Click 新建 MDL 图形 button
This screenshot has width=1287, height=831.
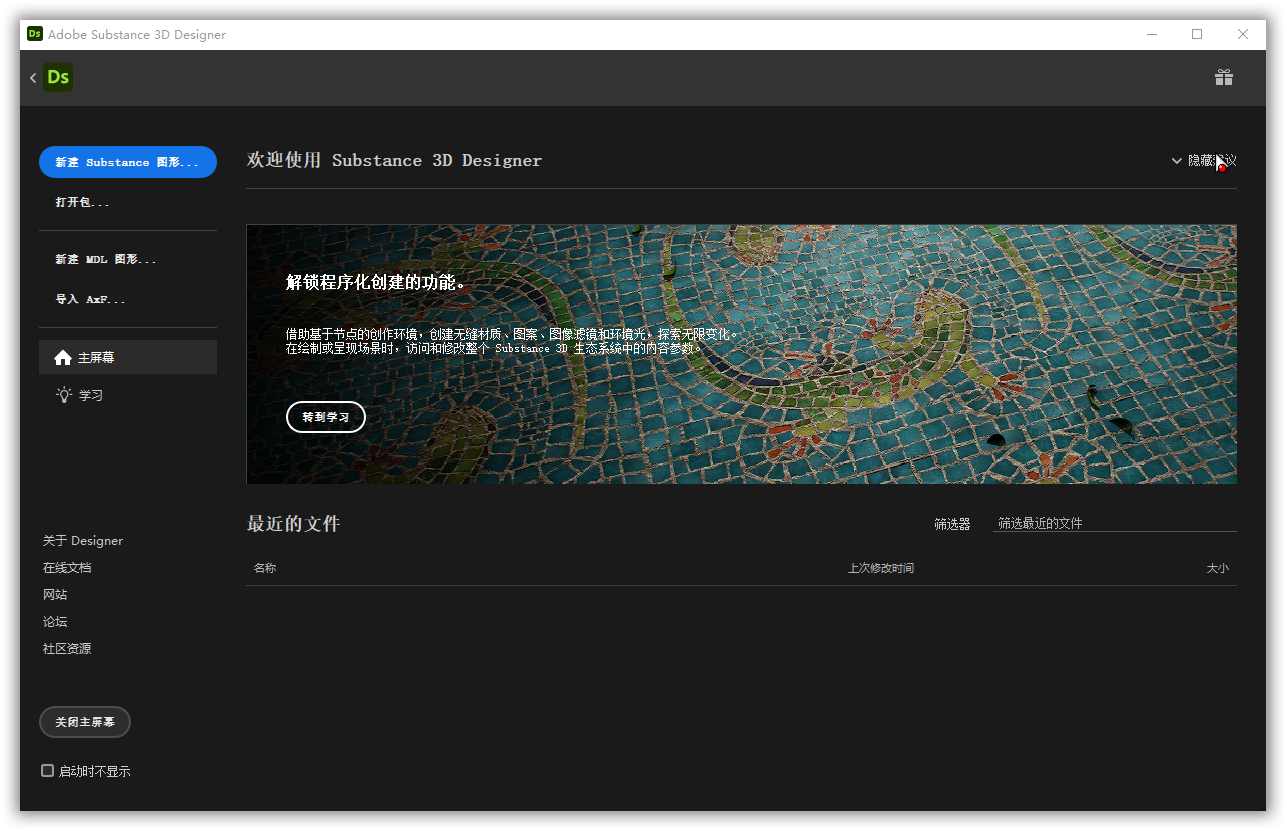(x=106, y=259)
